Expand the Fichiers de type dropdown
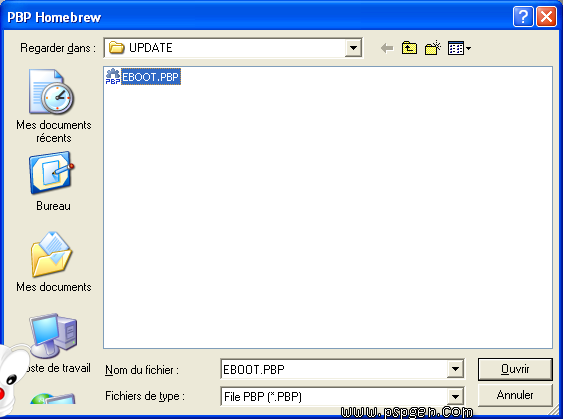This screenshot has width=563, height=419. [455, 396]
